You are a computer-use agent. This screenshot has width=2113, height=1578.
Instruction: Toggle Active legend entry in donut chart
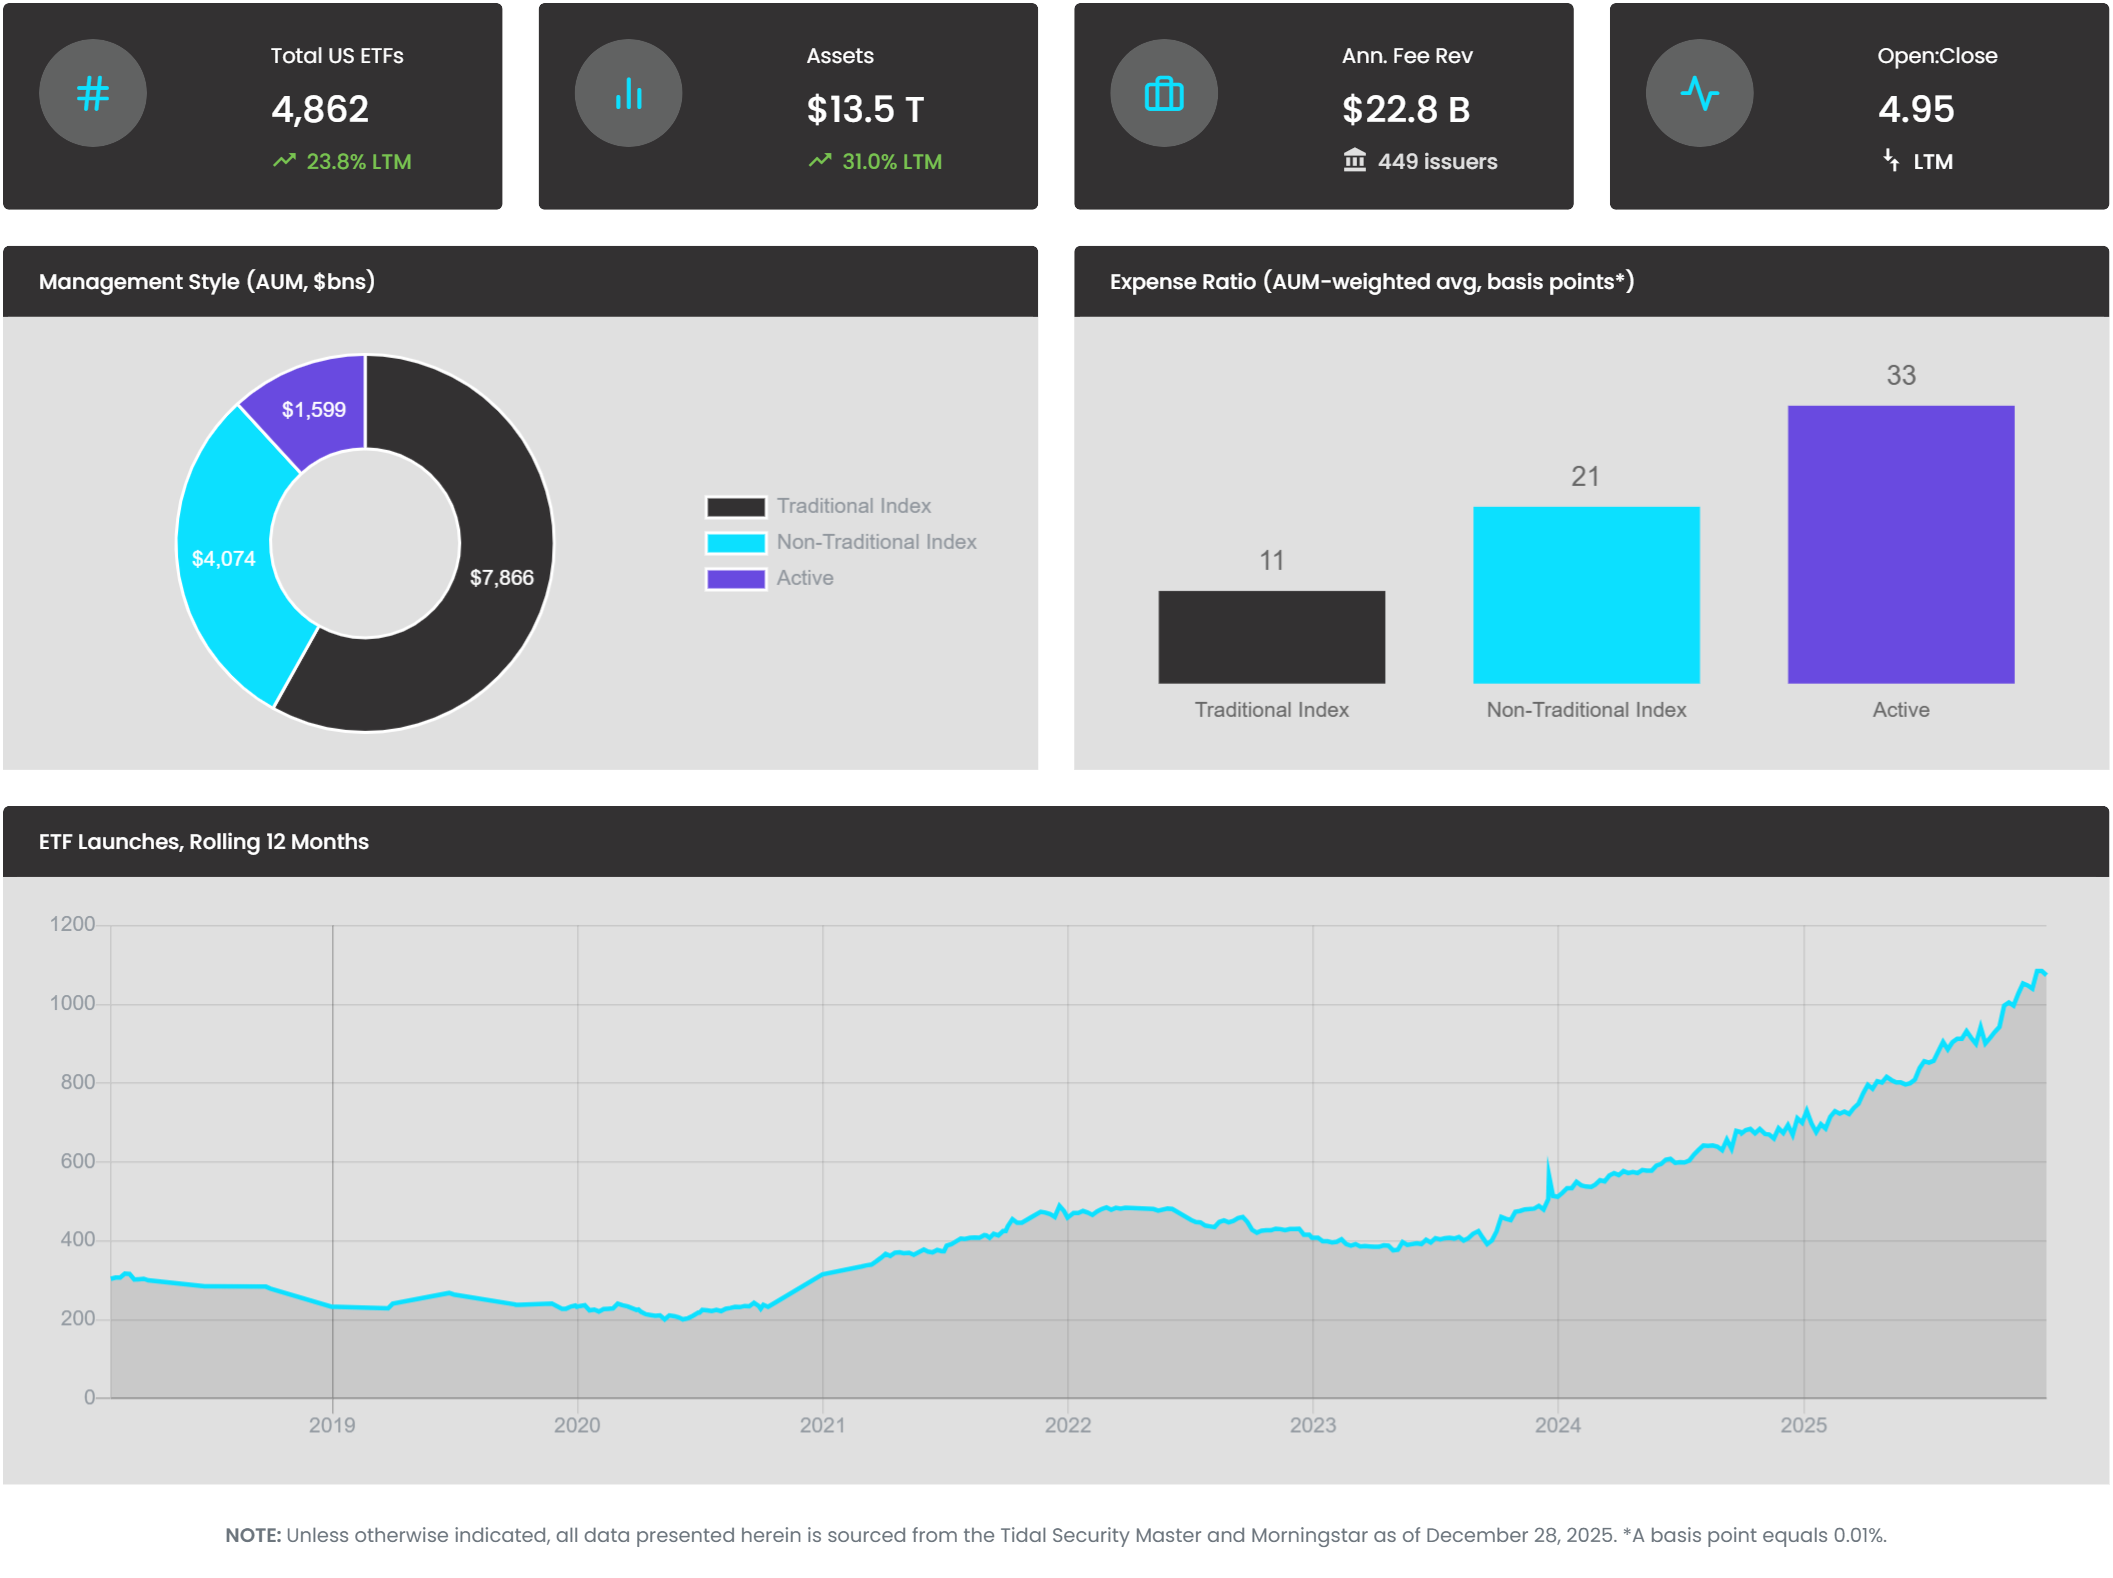click(x=804, y=578)
